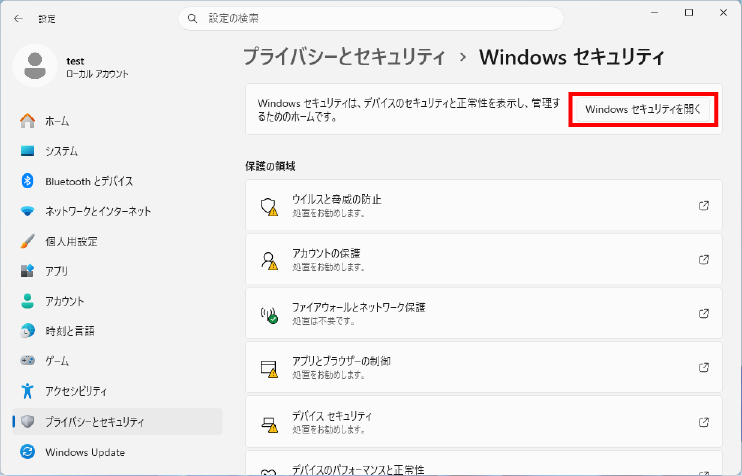The height and width of the screenshot is (476, 742).
Task: Open the システム settings item
Action: coord(117,151)
